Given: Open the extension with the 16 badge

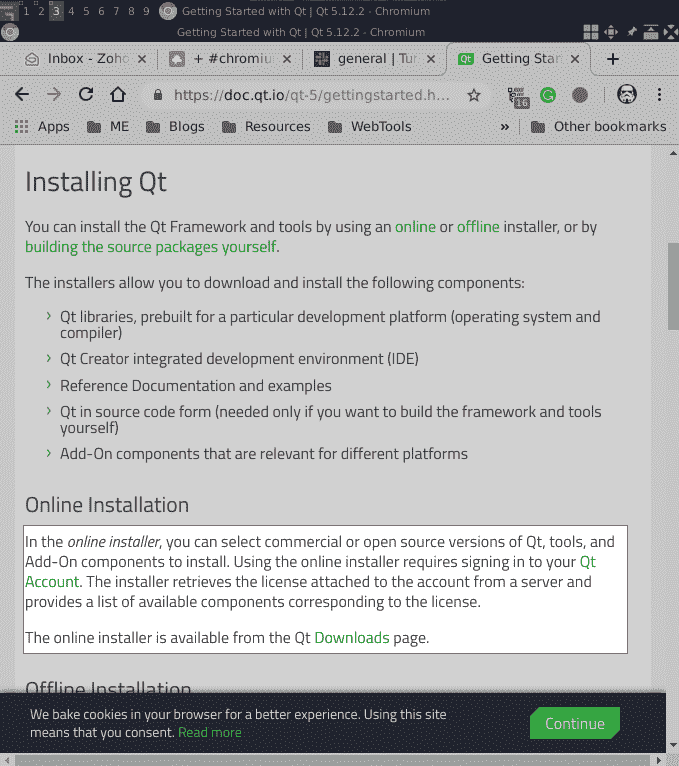Looking at the screenshot, I should point(519,95).
